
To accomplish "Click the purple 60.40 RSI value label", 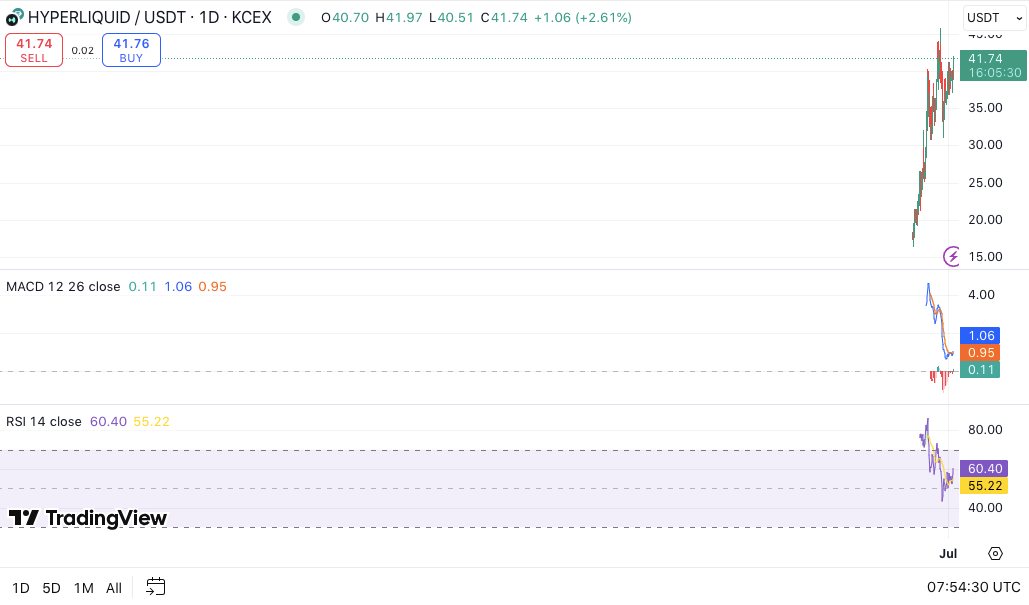I will (x=984, y=469).
